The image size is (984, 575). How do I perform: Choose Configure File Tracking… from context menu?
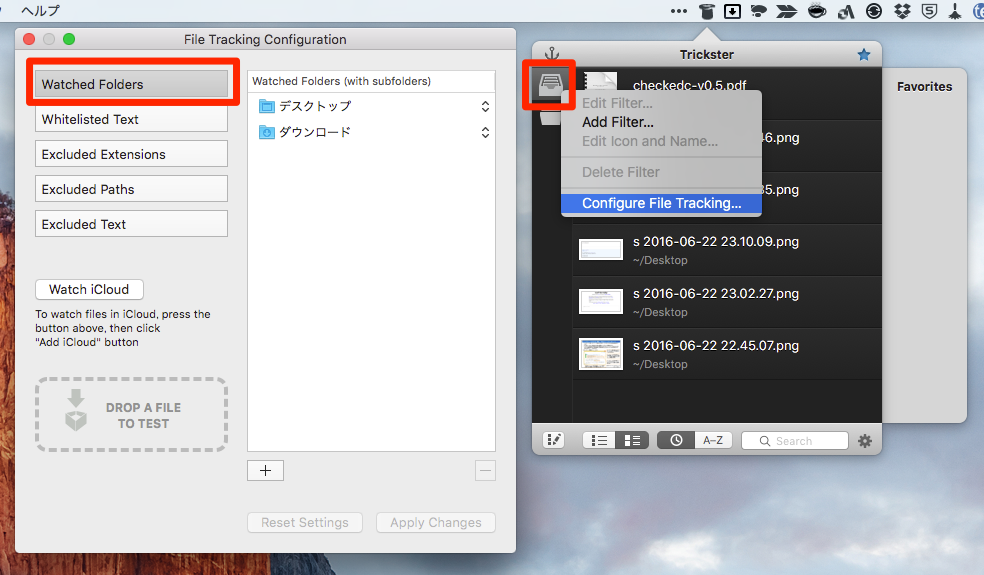point(661,203)
